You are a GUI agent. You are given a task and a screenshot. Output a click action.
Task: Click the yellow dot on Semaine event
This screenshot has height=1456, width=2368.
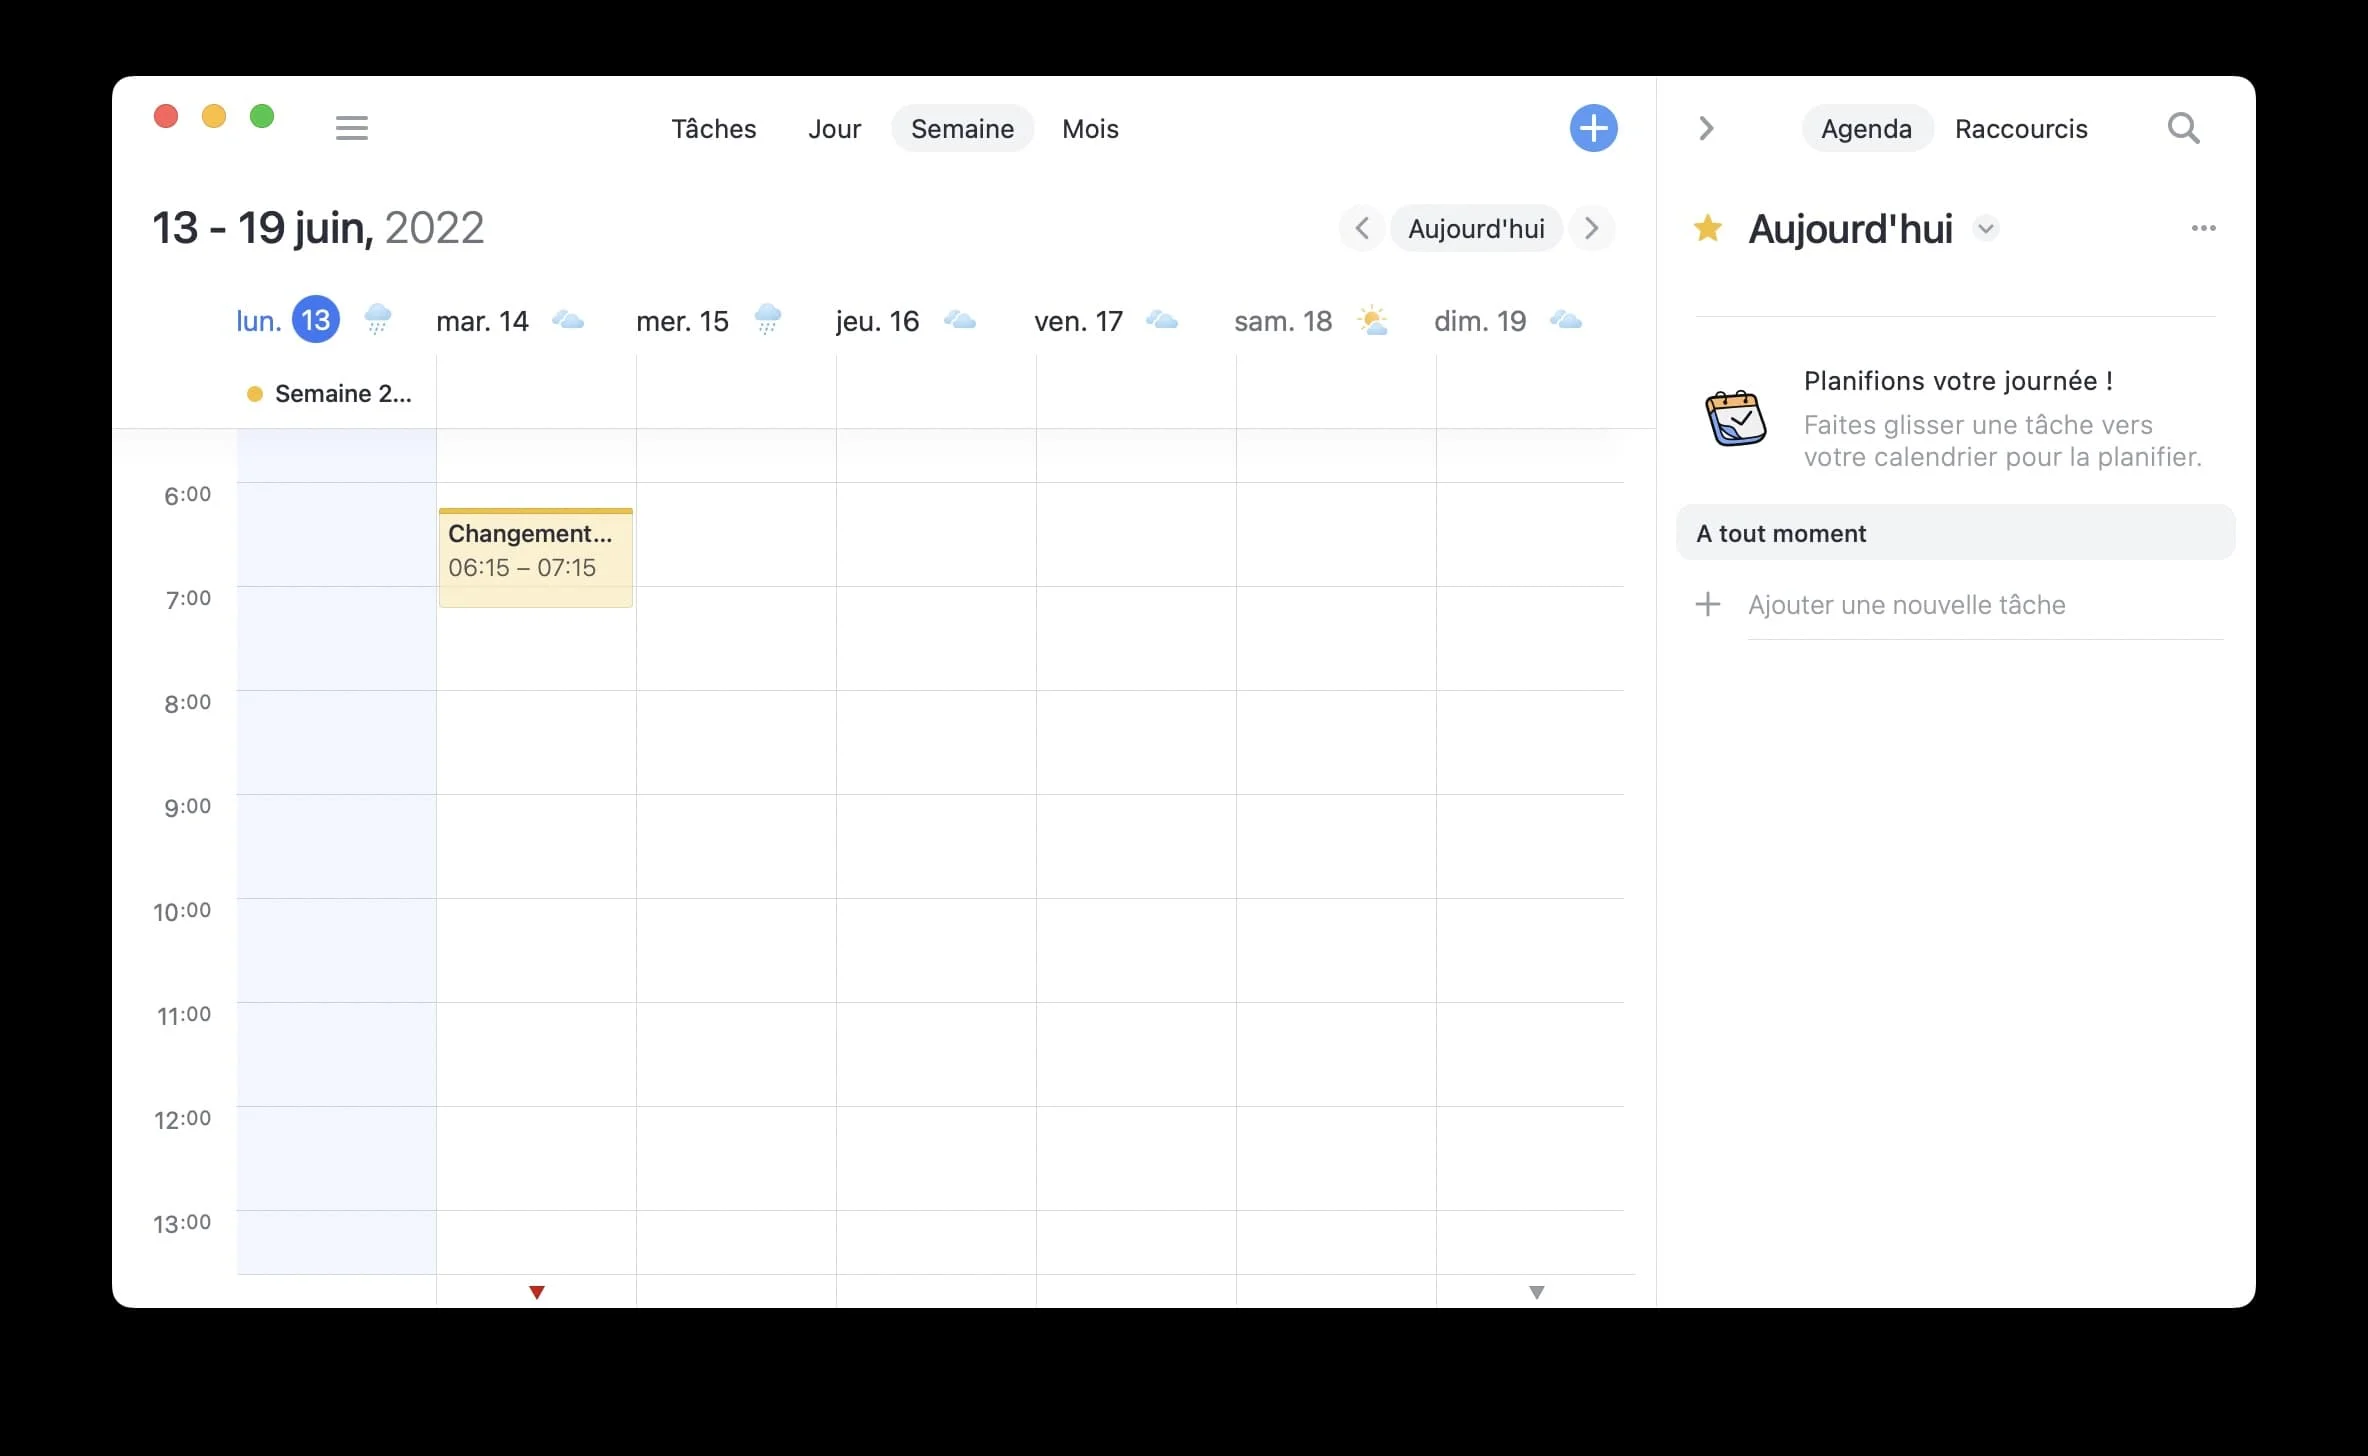[255, 394]
